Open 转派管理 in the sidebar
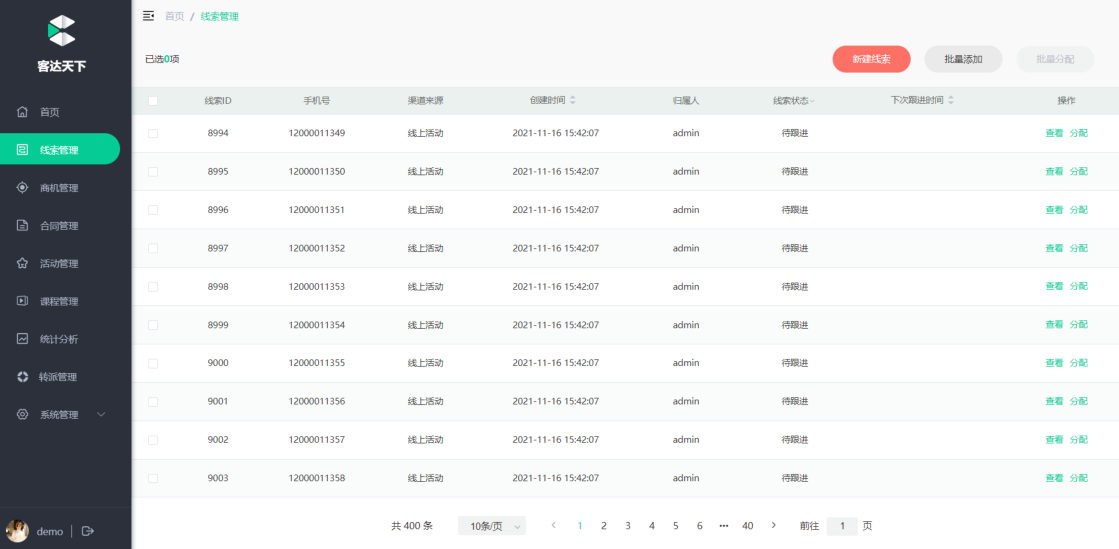Viewport: 1119px width, 549px height. (x=60, y=377)
